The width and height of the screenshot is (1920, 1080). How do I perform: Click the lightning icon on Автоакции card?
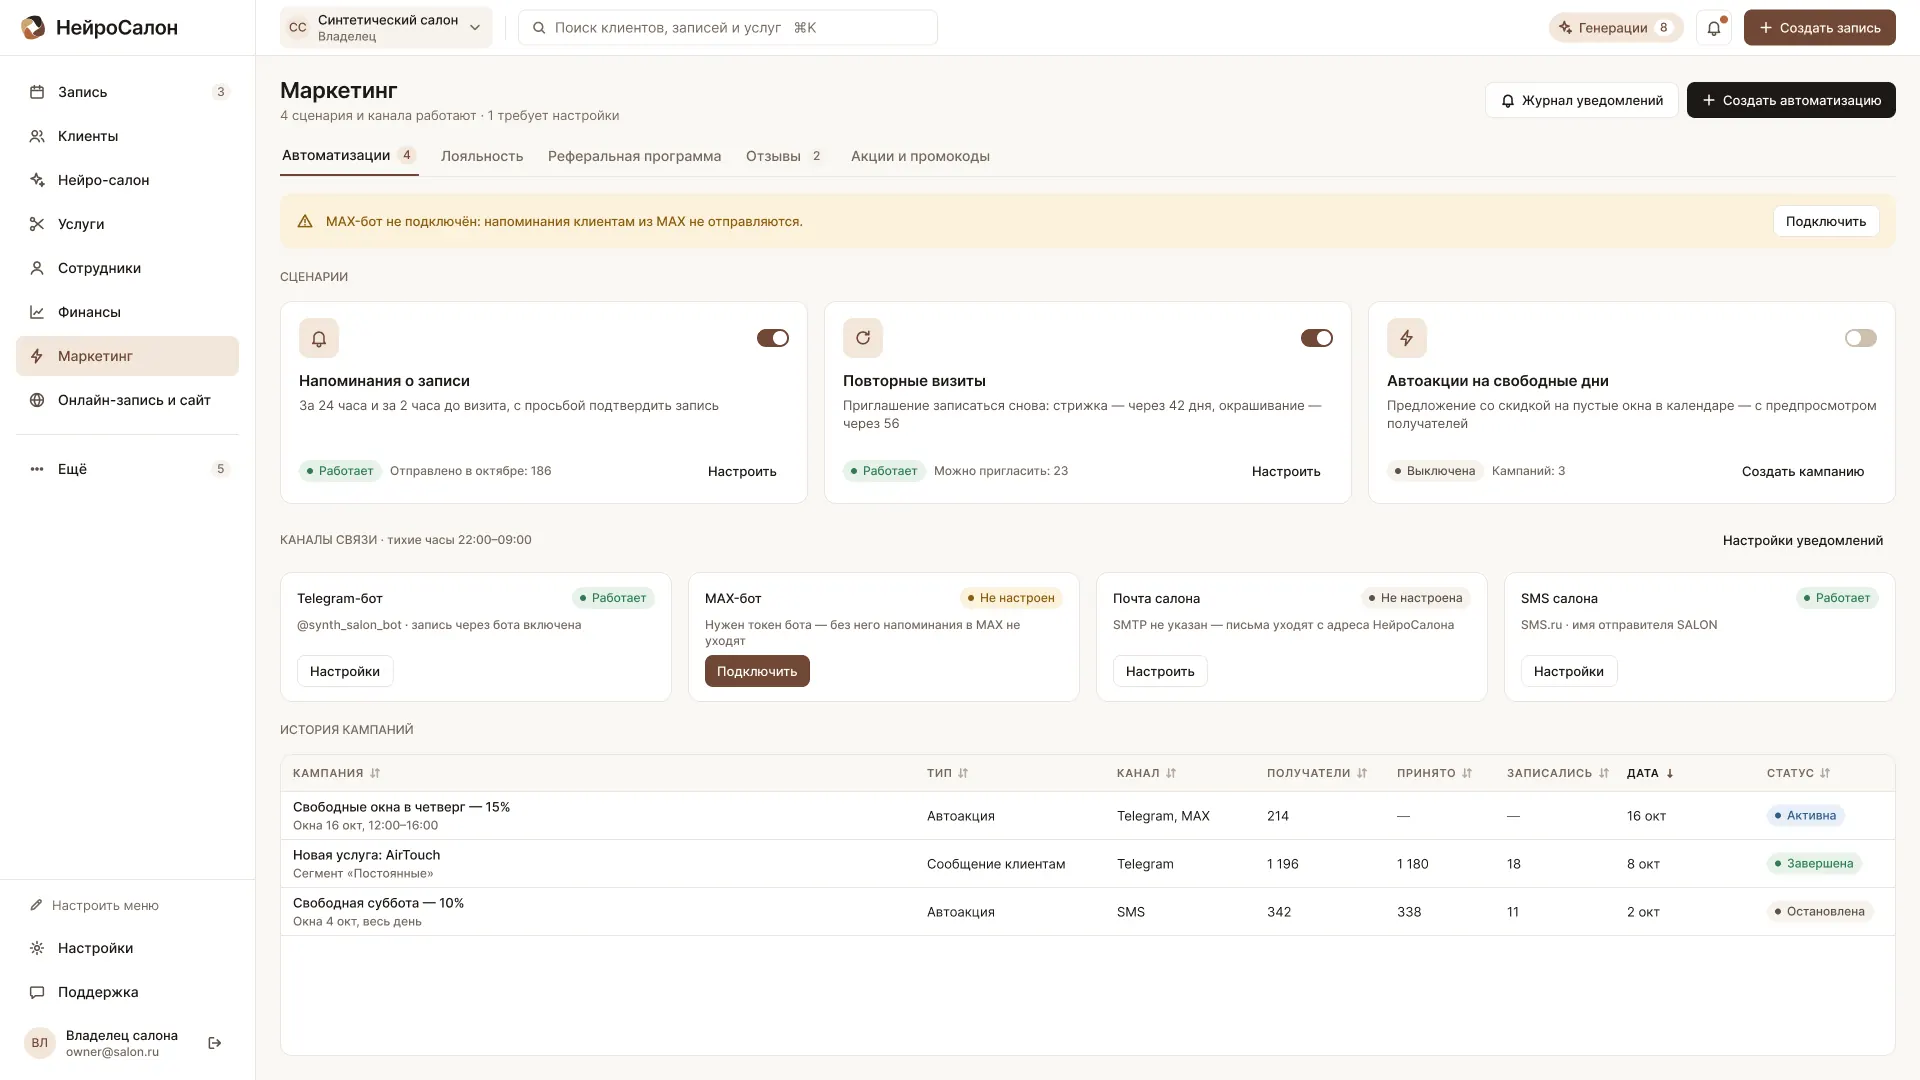click(x=1407, y=338)
